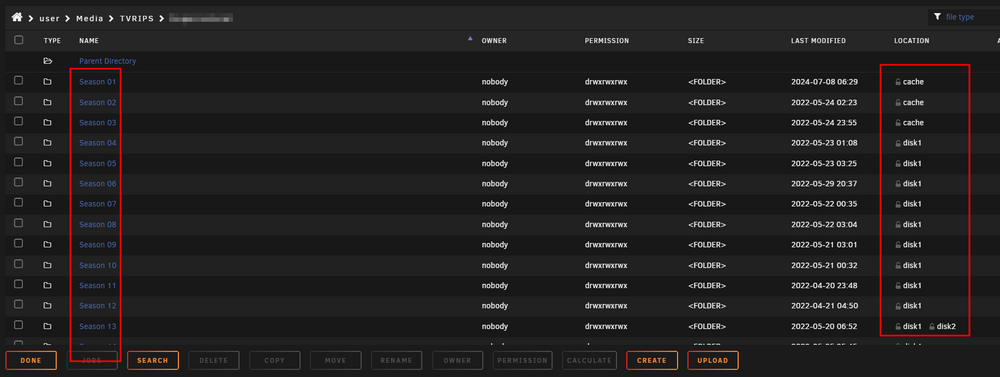Tick the checkbox for Season 03
The width and height of the screenshot is (1000, 377).
coord(18,121)
